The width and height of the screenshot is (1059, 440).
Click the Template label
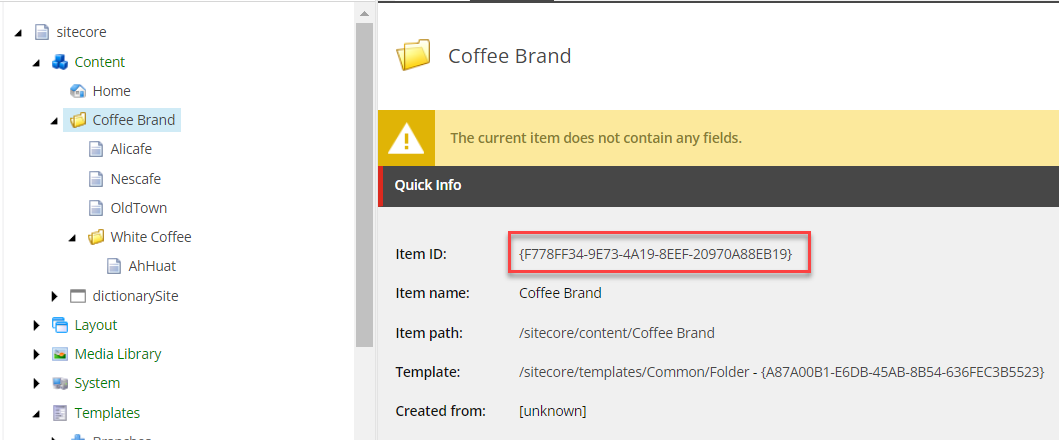point(428,372)
